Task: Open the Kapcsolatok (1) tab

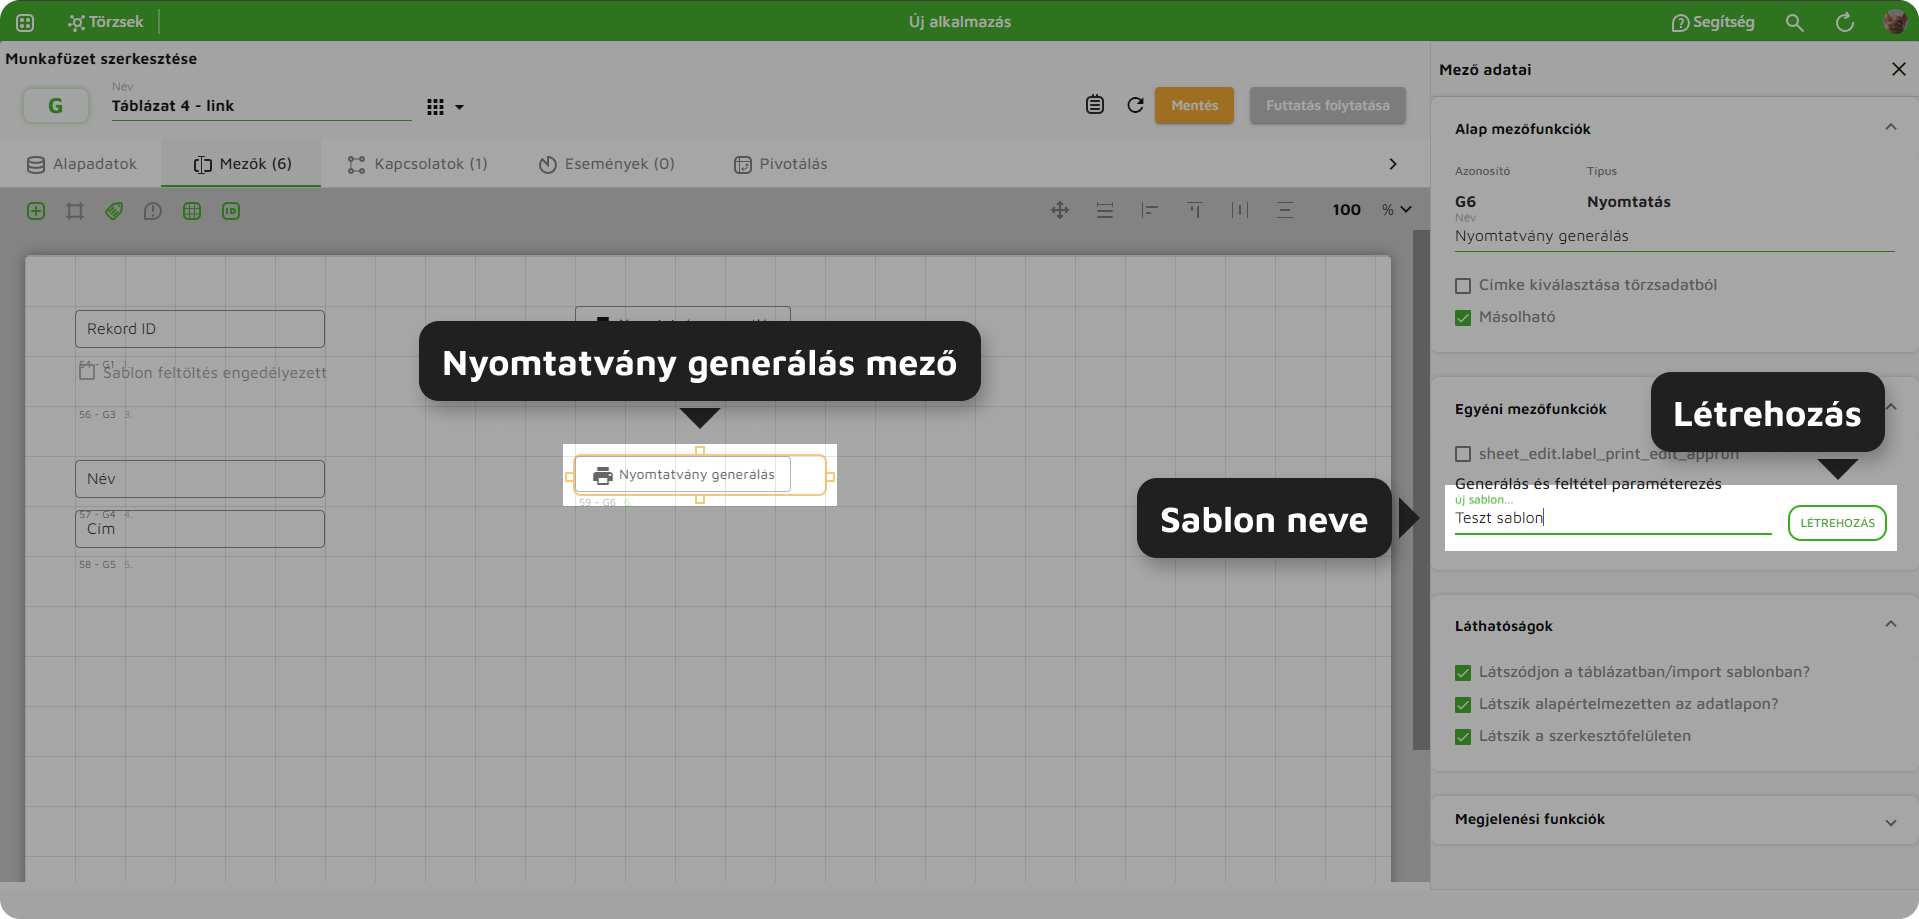Action: (x=417, y=164)
